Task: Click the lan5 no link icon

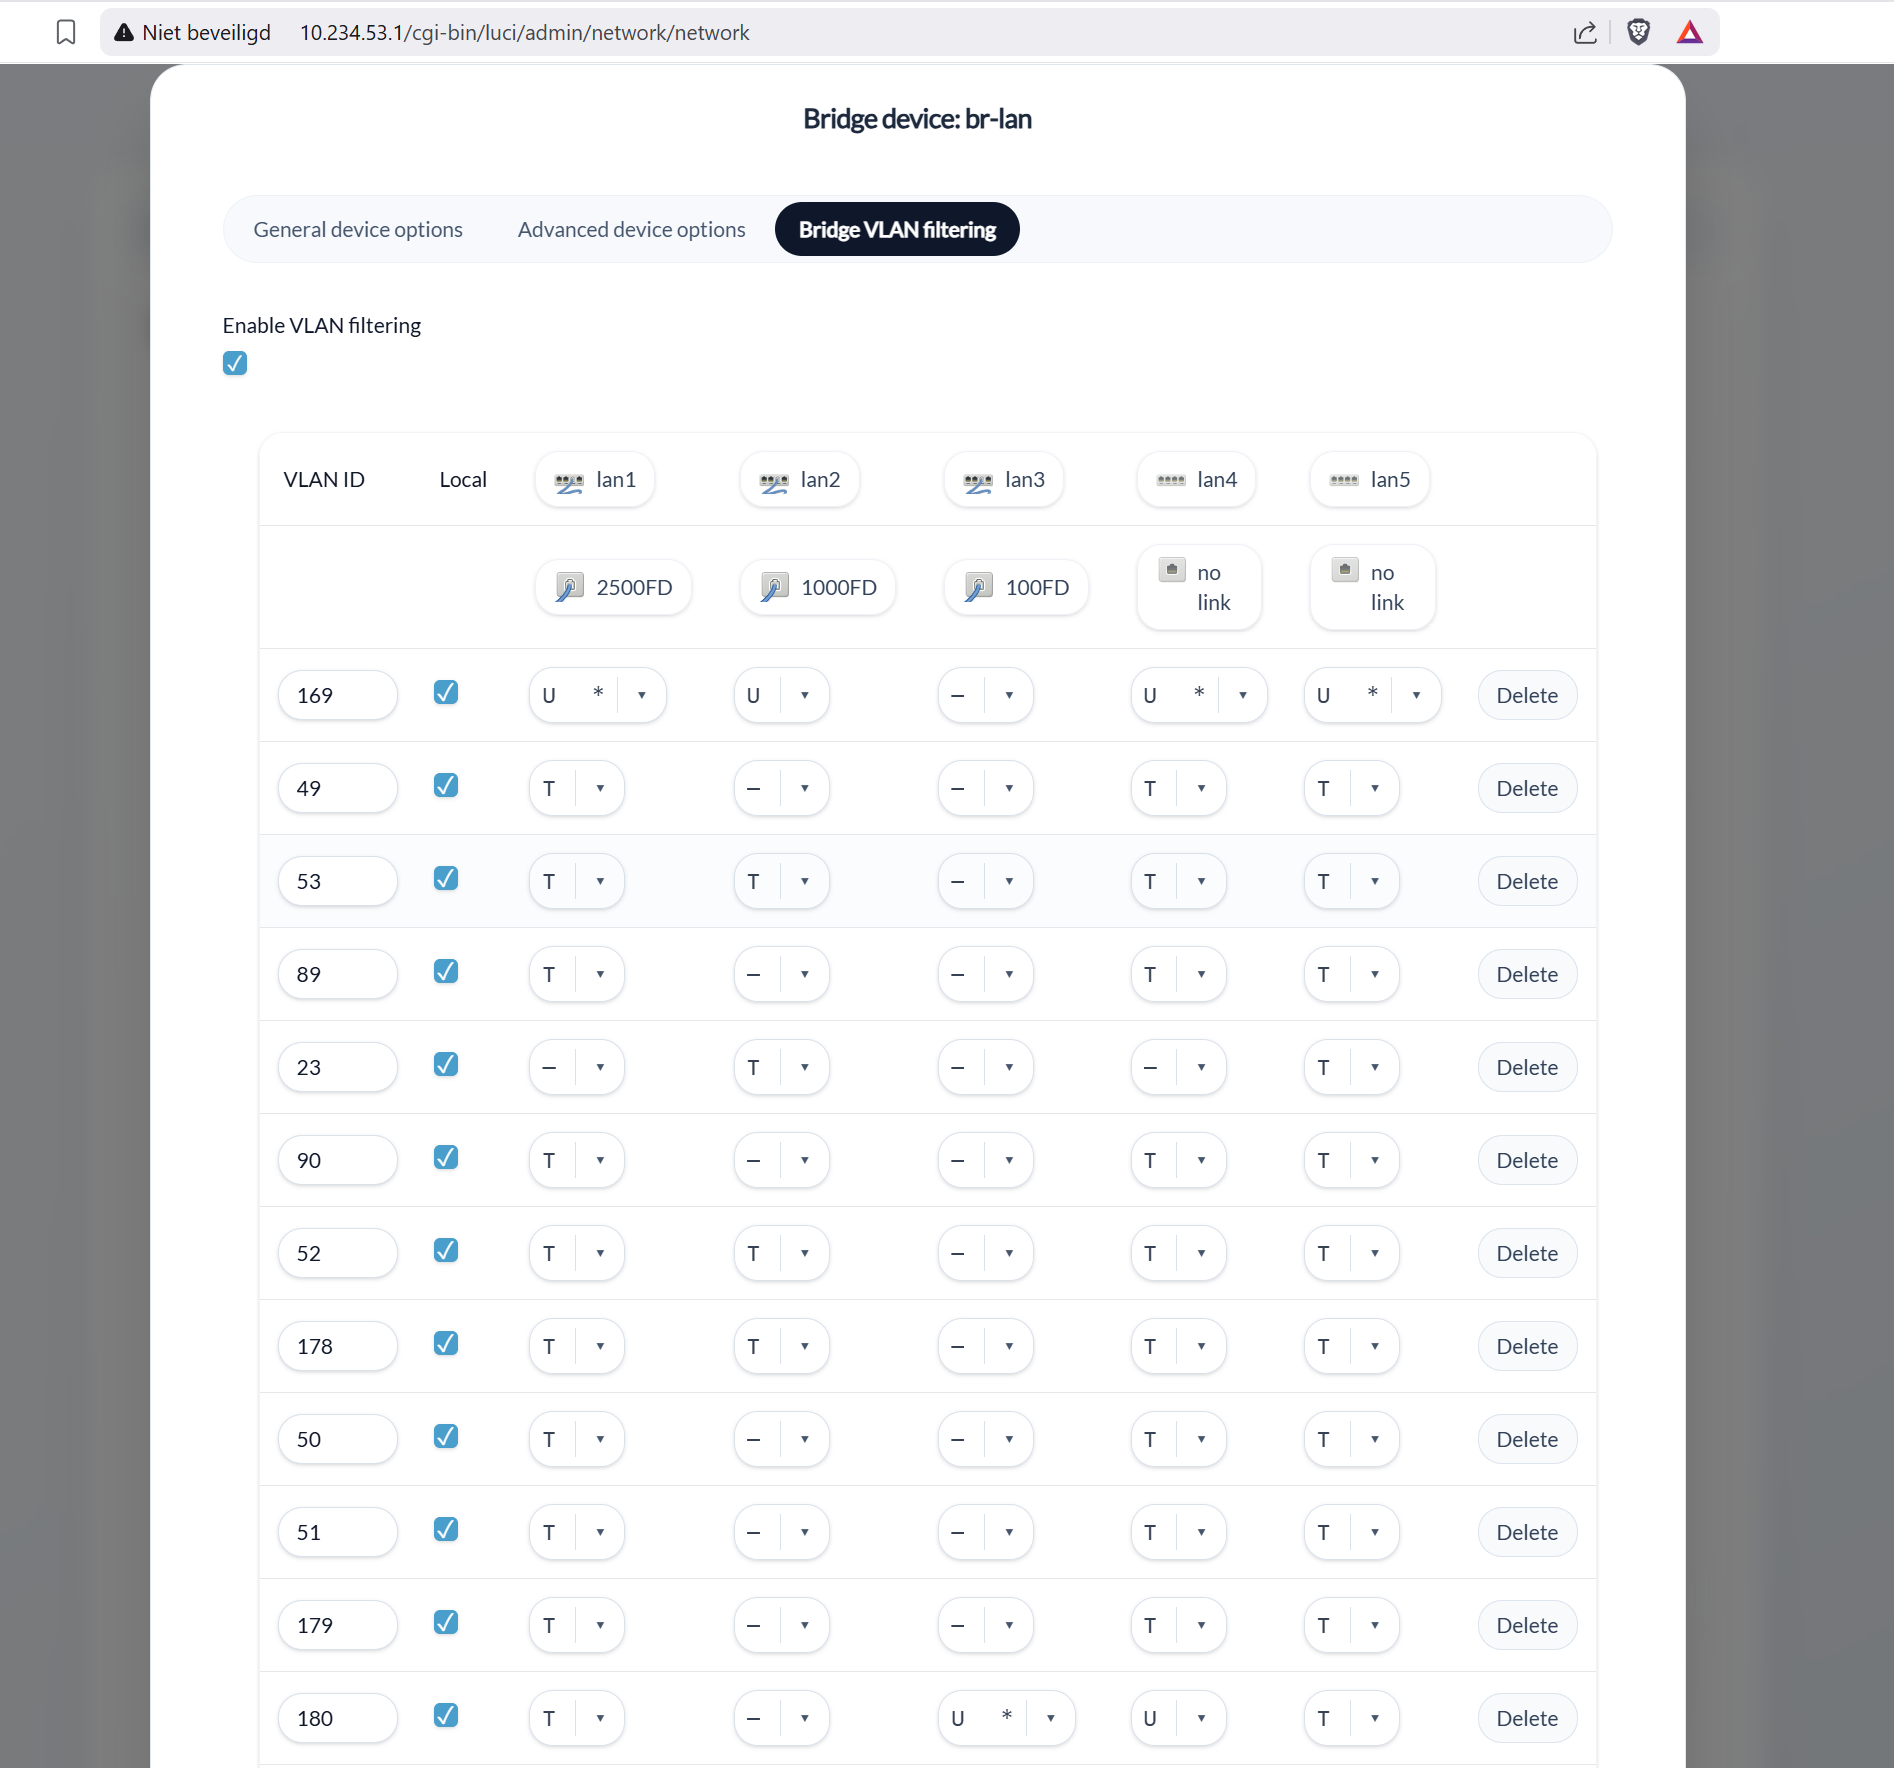Action: pyautogui.click(x=1345, y=570)
